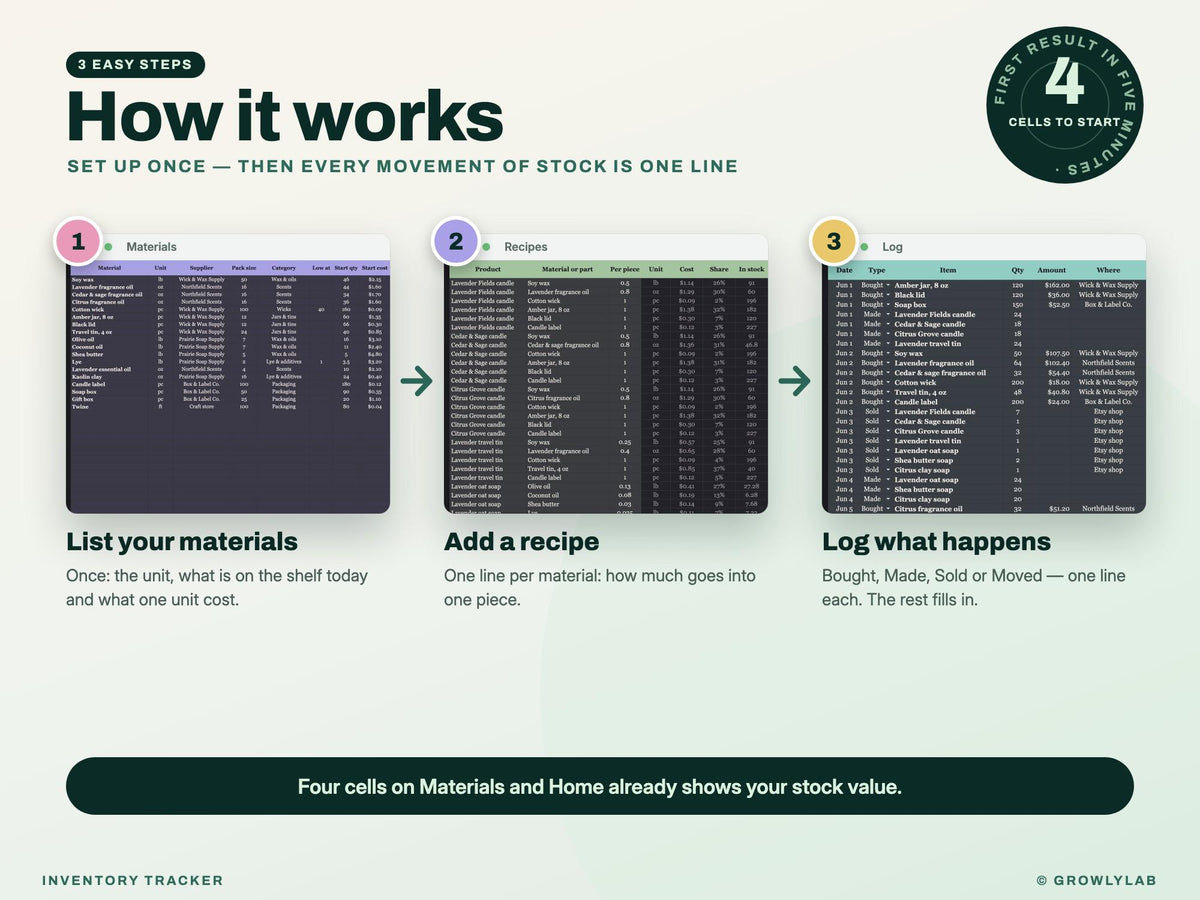Click the 0.25 per-piece value in Recipes
1200x900 pixels.
click(625, 441)
